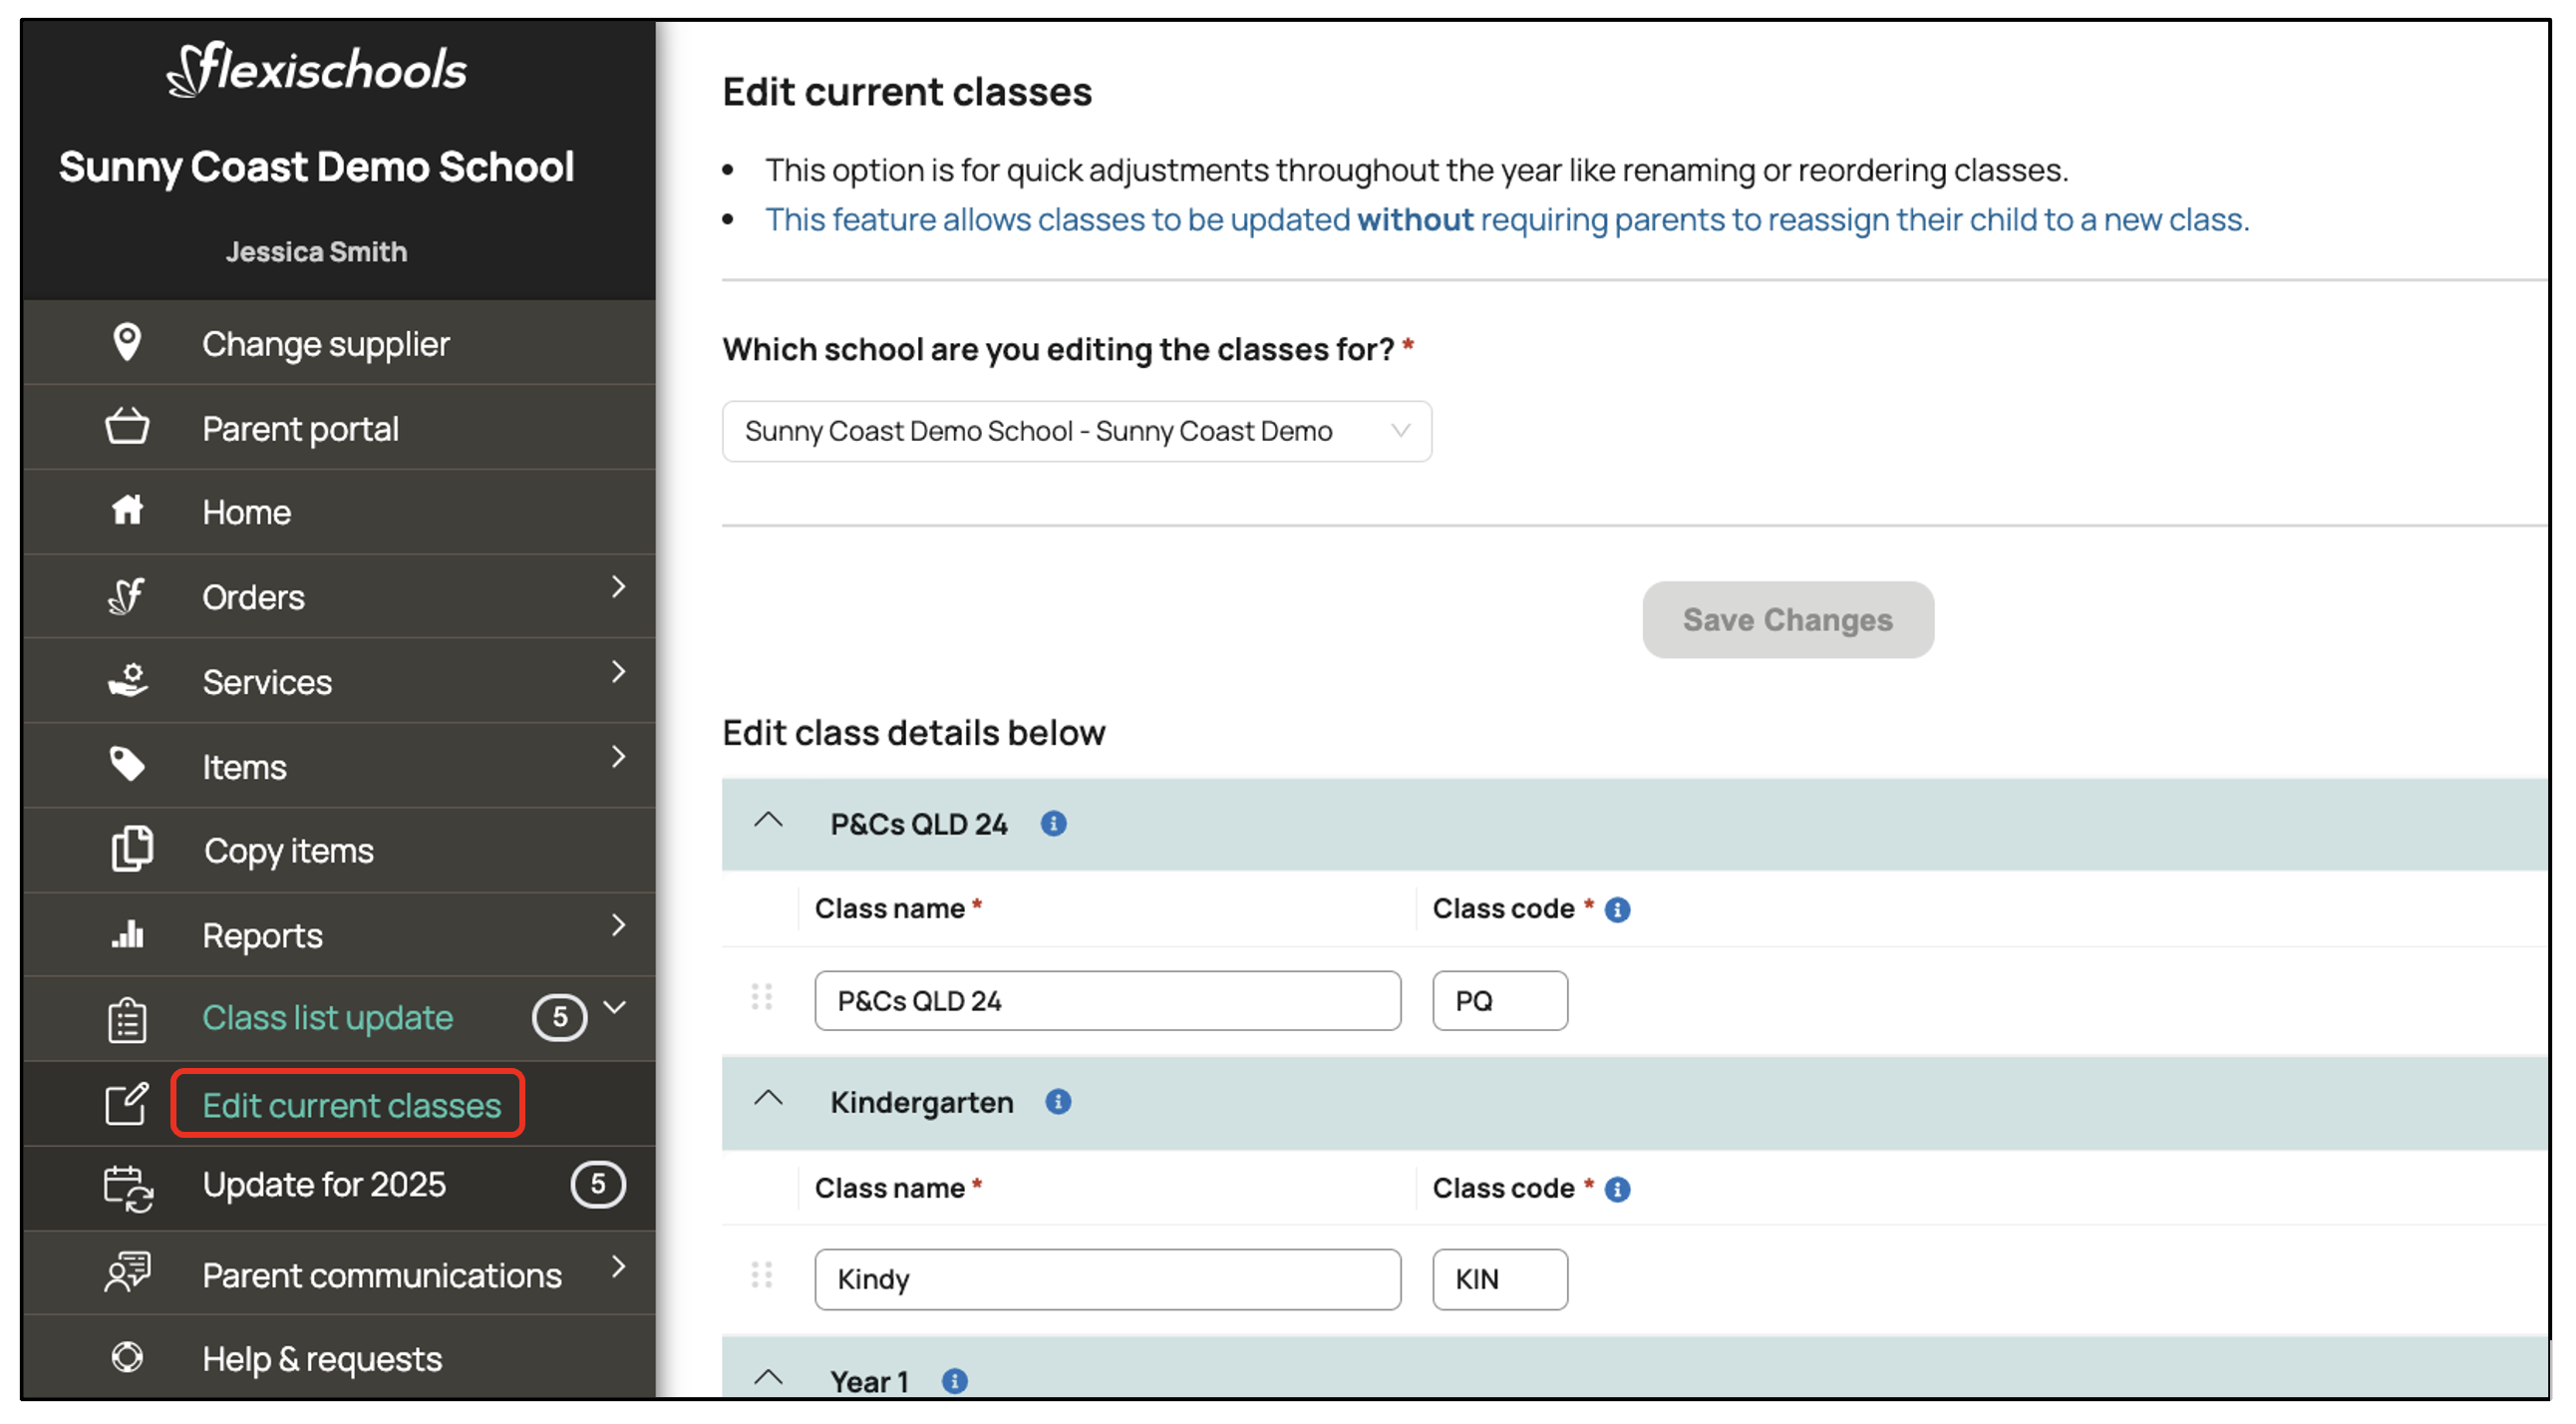Collapse the Class list update submenu
The height and width of the screenshot is (1424, 2576).
tap(616, 1008)
